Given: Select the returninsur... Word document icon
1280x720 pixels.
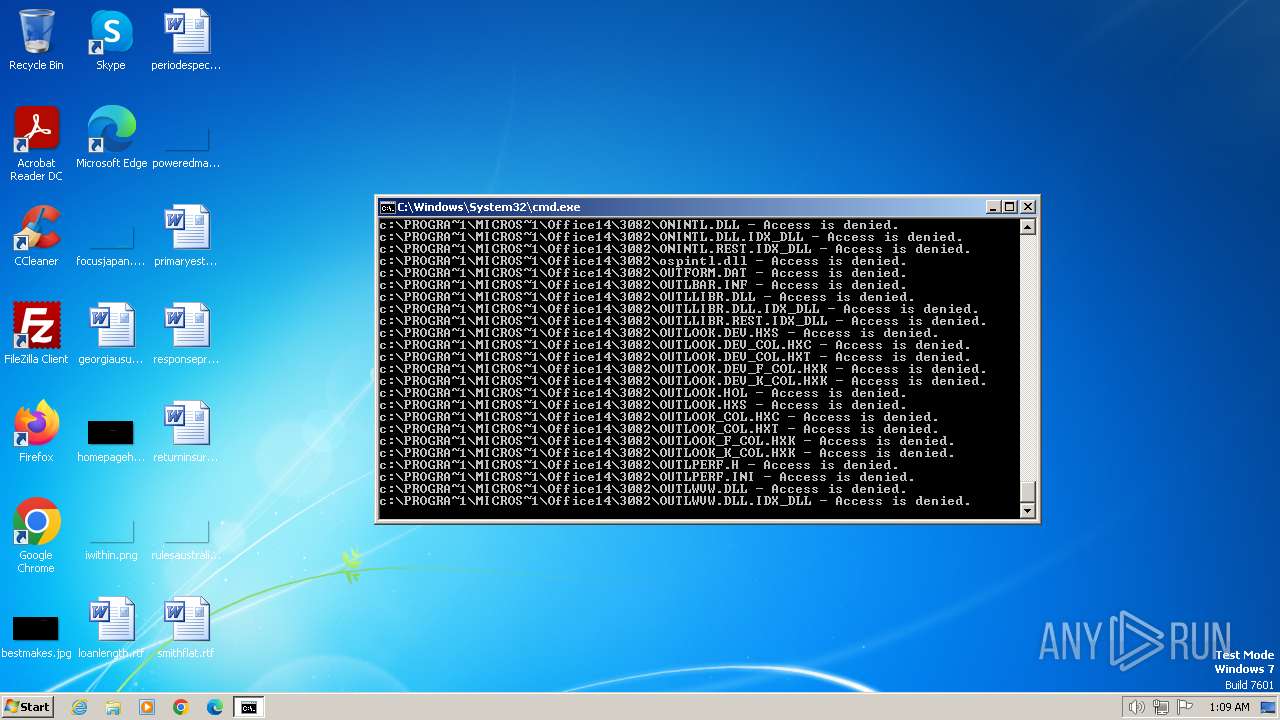Looking at the screenshot, I should click(186, 432).
